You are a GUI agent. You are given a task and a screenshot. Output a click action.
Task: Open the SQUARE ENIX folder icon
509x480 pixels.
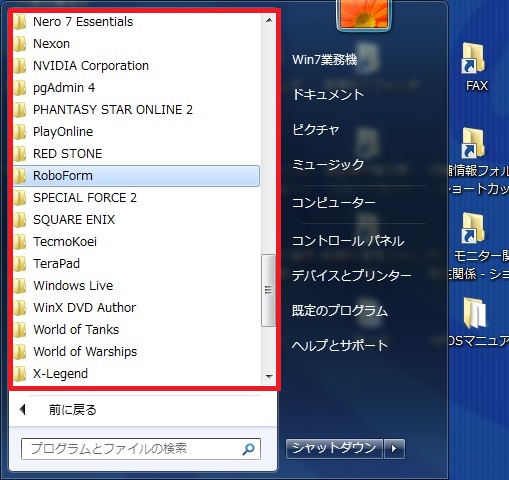click(20, 220)
